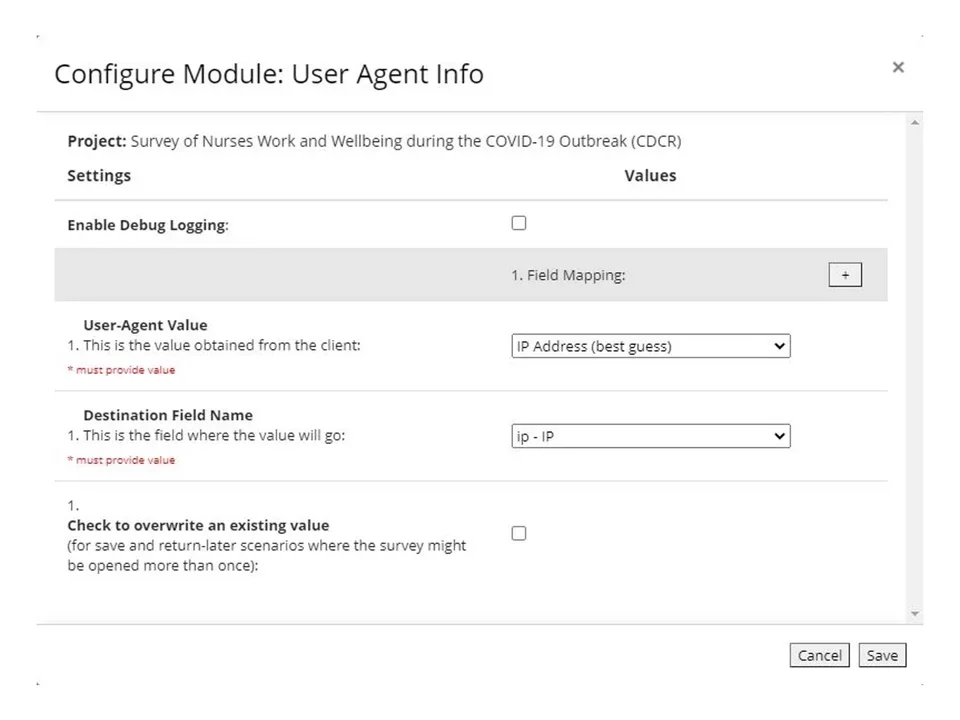Click the chevron on the ip - IP dropdown

[780, 436]
